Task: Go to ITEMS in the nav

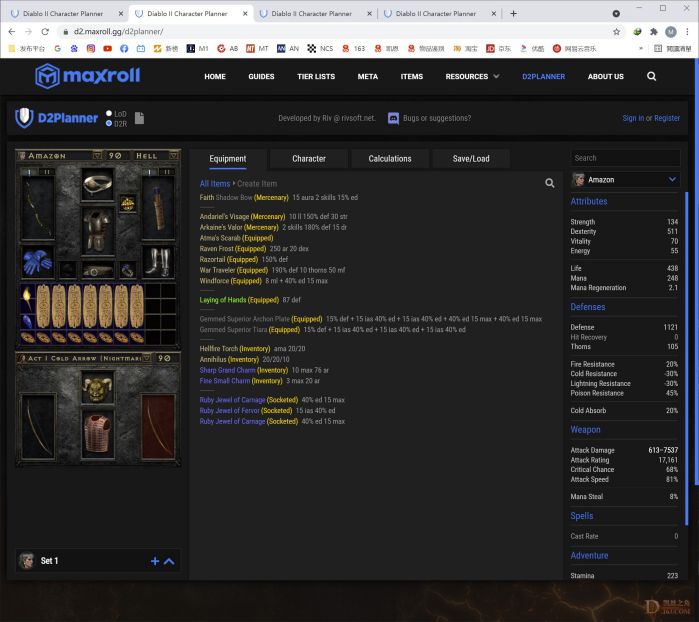Action: pos(411,76)
